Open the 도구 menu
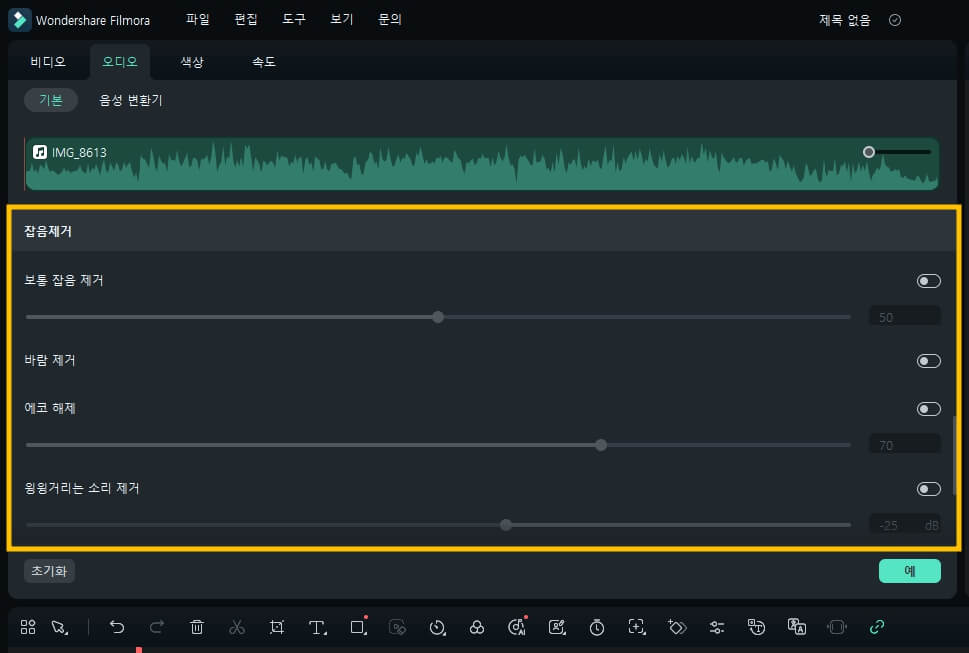This screenshot has width=969, height=653. click(294, 20)
